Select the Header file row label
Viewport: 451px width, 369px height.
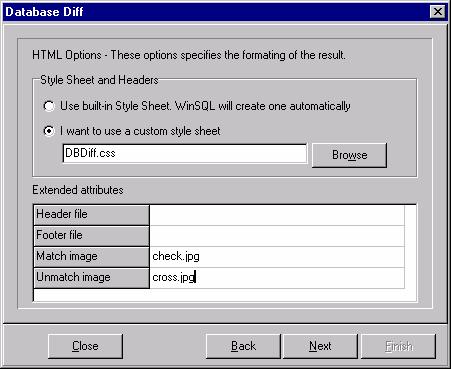click(x=91, y=215)
